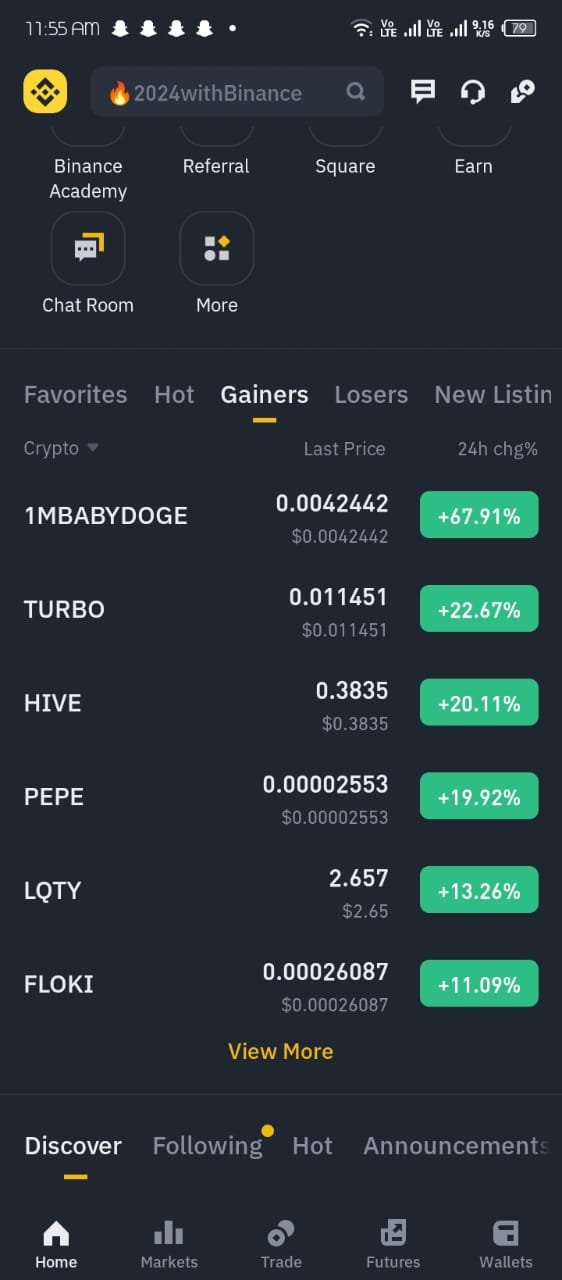
Task: Sort by the 24h chg% column header
Action: (x=498, y=449)
